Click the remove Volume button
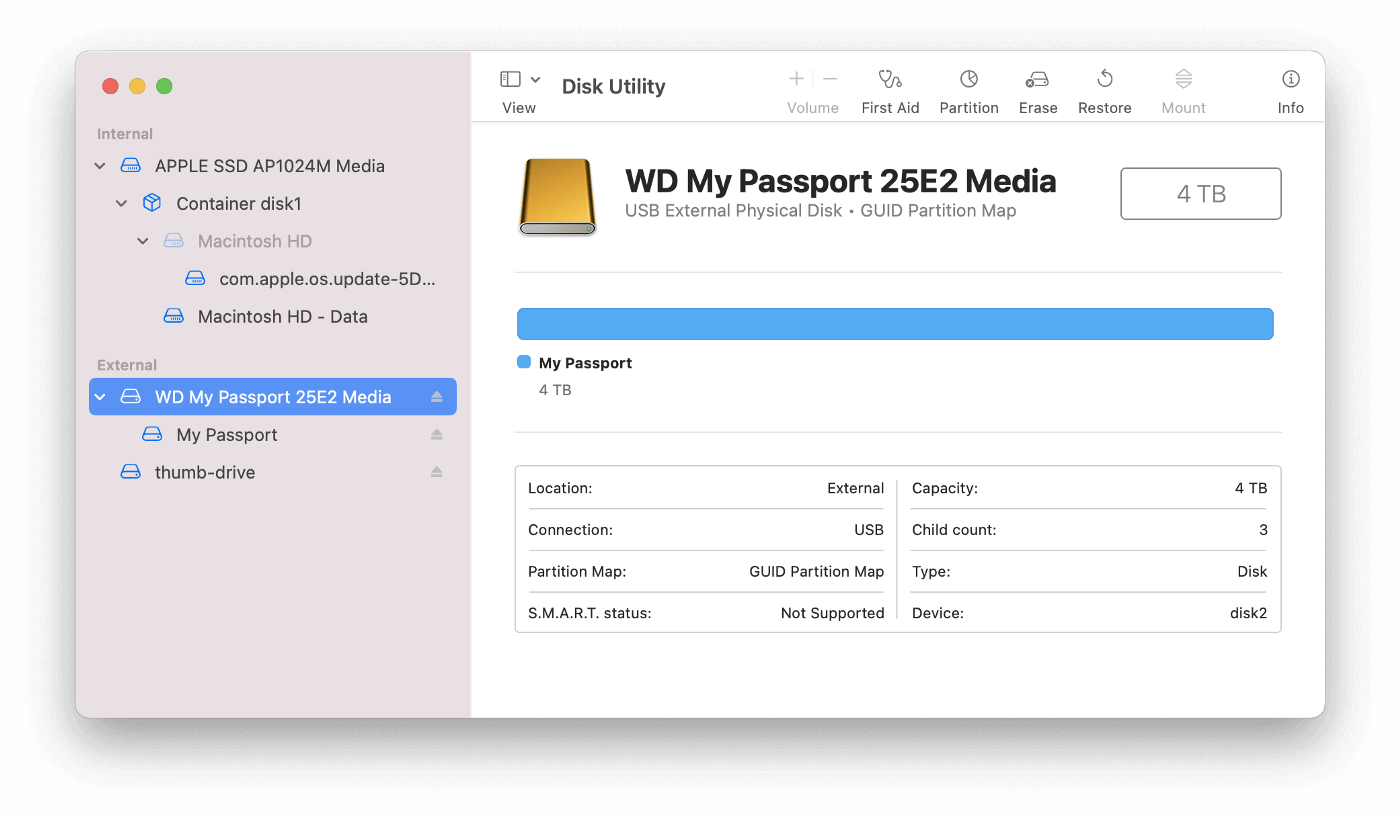This screenshot has height=817, width=1400. (829, 78)
